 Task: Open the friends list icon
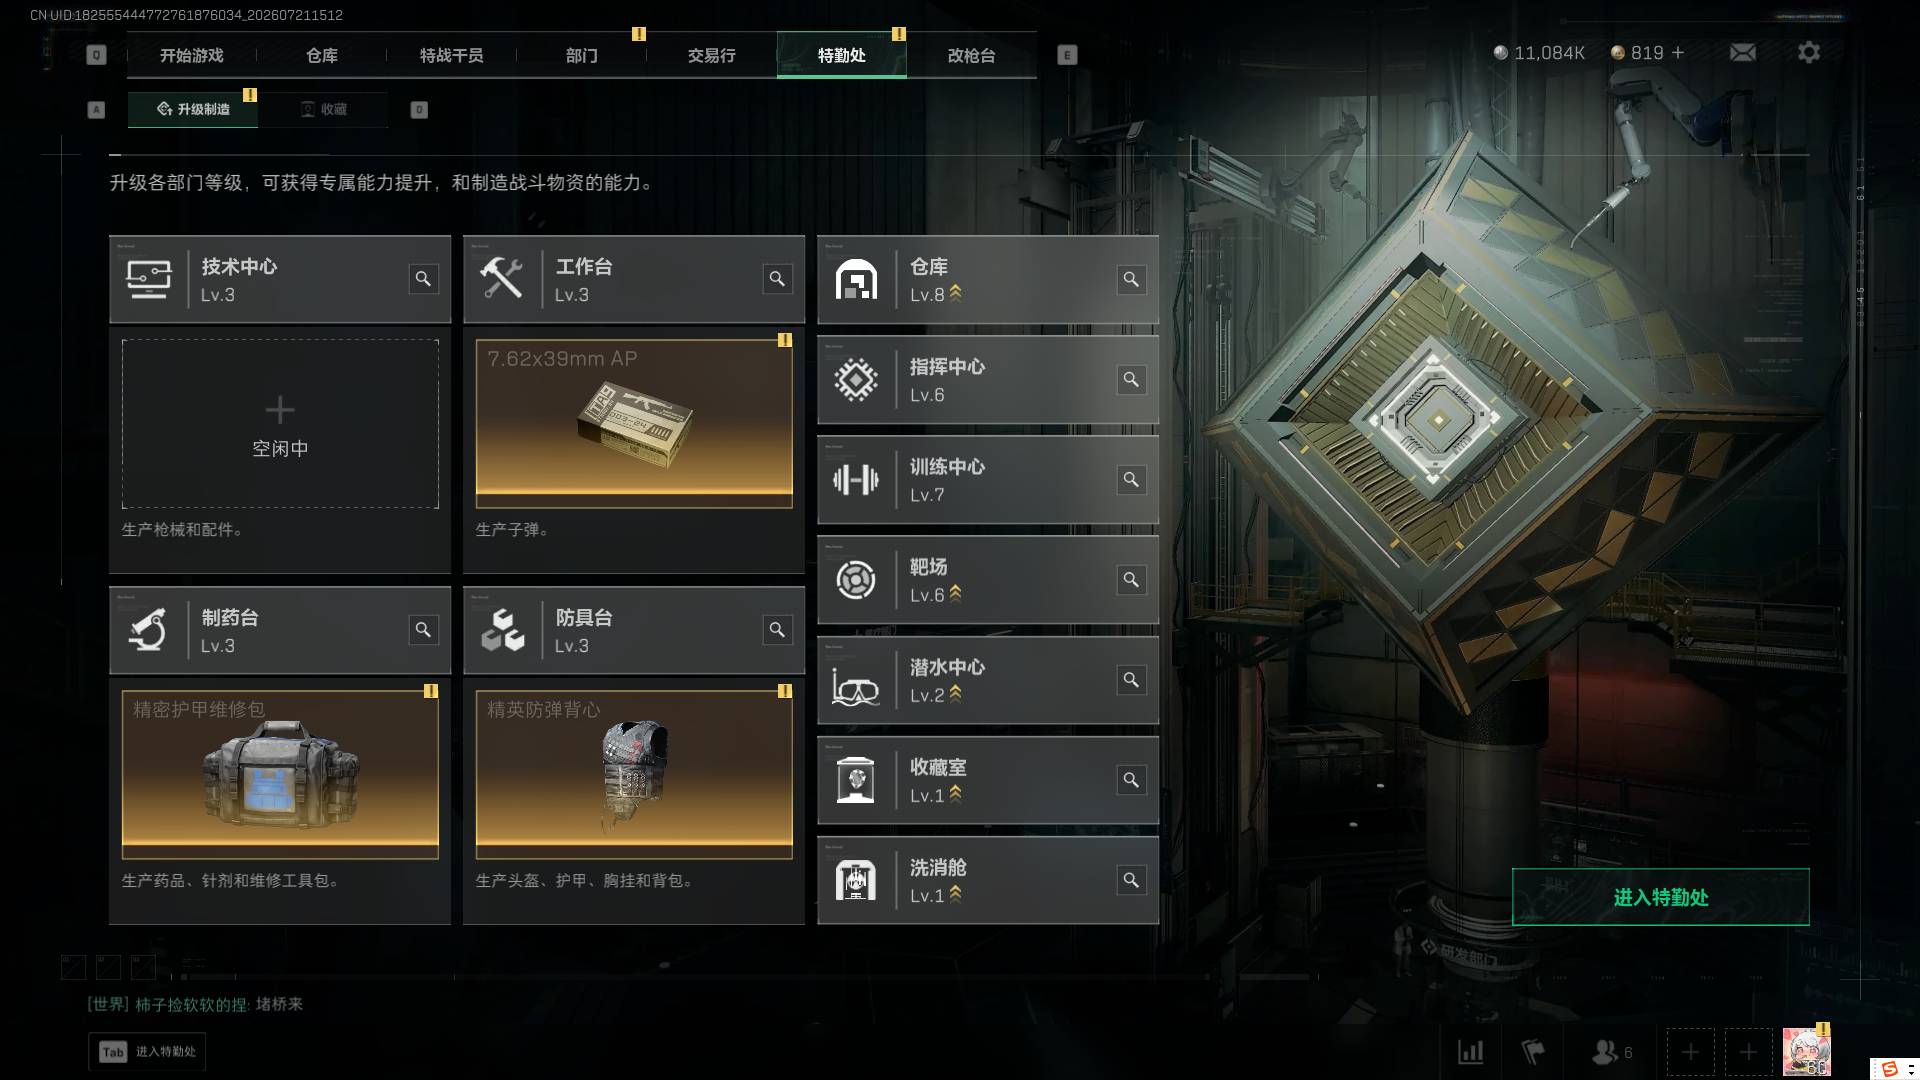[x=1611, y=1052]
